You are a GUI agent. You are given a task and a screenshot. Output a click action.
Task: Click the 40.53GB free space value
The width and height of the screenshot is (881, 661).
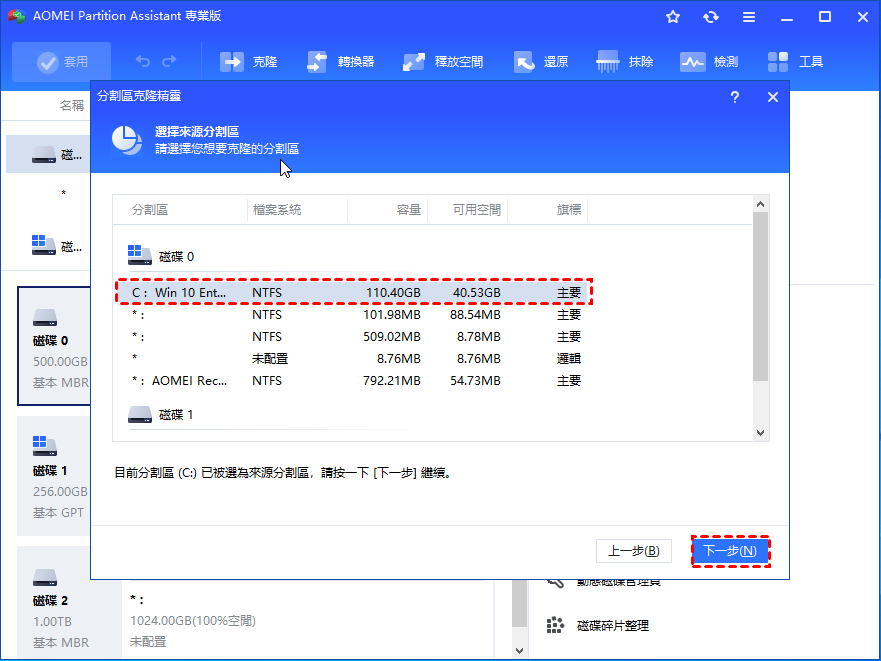click(476, 292)
